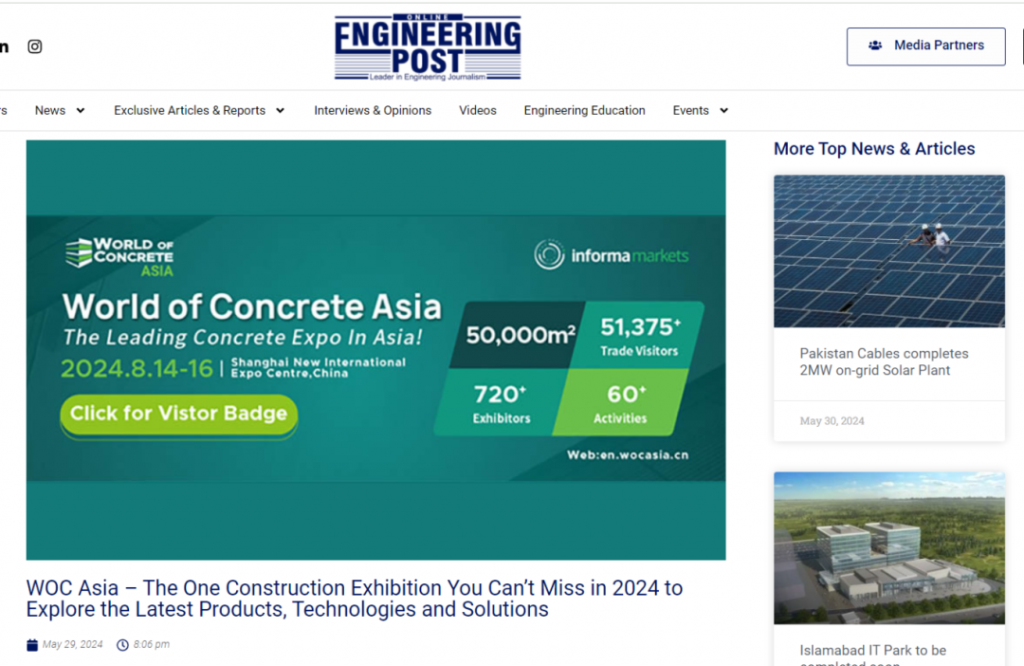The height and width of the screenshot is (666, 1024).
Task: Click the partially visible LinkedIn icon
Action: click(4, 46)
